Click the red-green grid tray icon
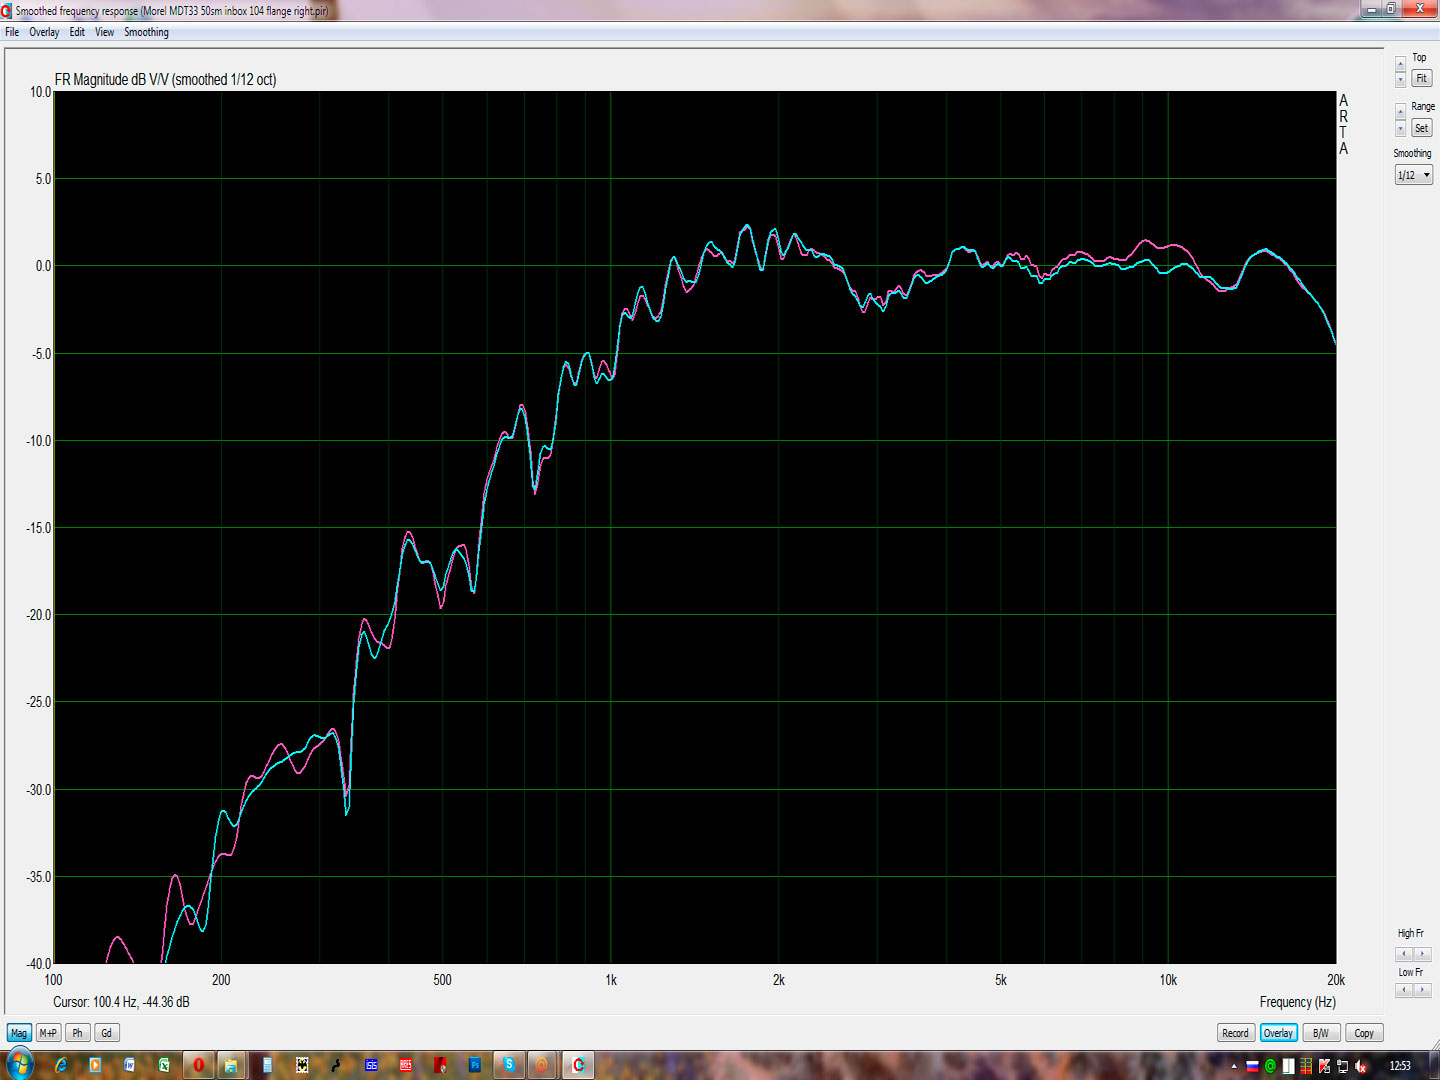 point(1306,1066)
